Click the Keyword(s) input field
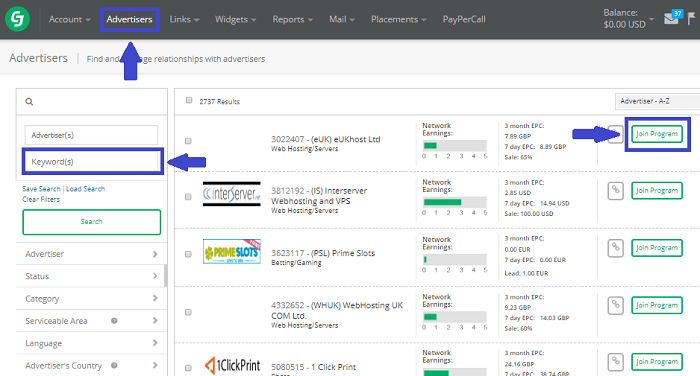700x376 pixels. pos(92,162)
